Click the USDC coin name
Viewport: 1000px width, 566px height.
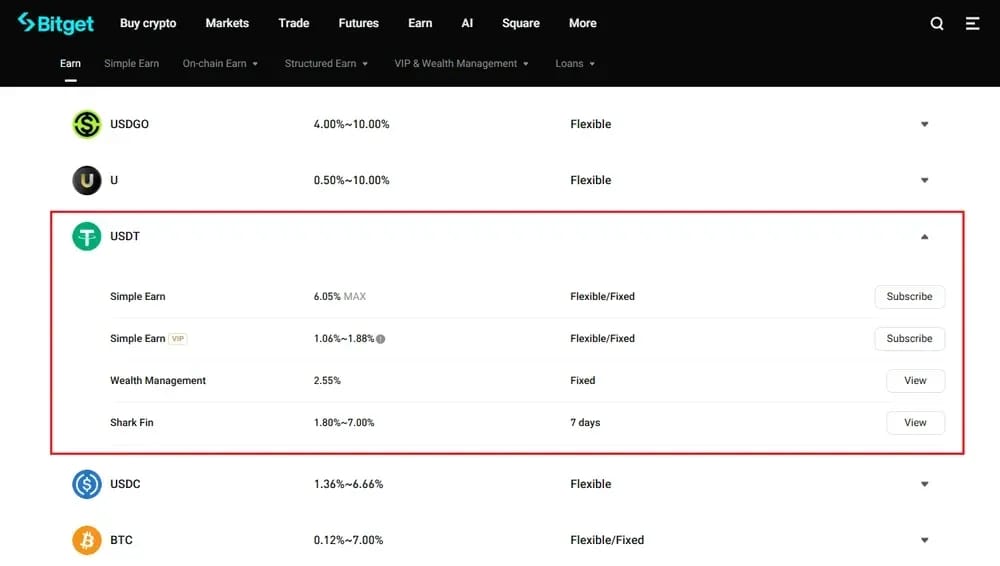(125, 484)
